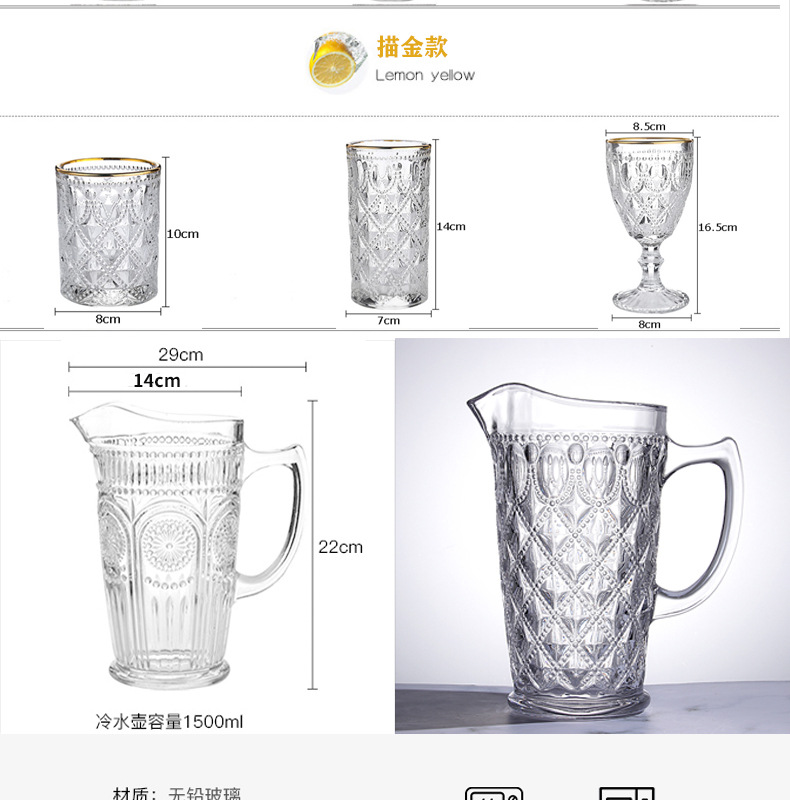The image size is (790, 800).
Task: Open the sunflower-pattern pitcher image with dimensions
Action: tap(188, 545)
